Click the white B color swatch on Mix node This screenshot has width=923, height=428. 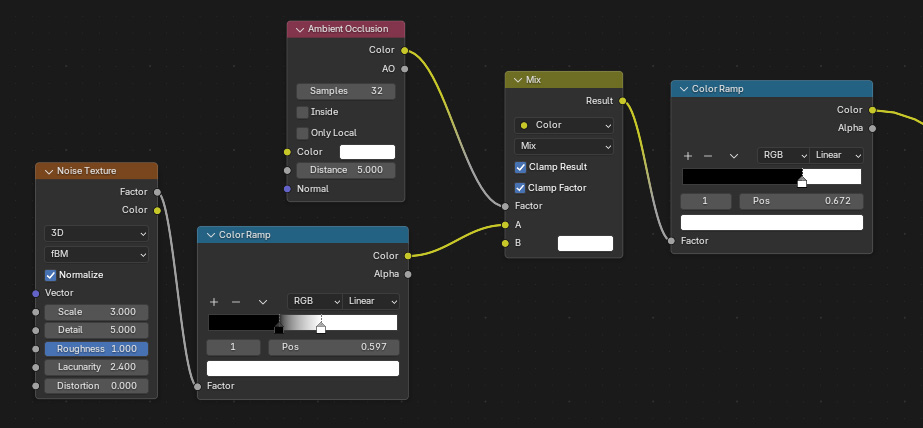point(585,243)
